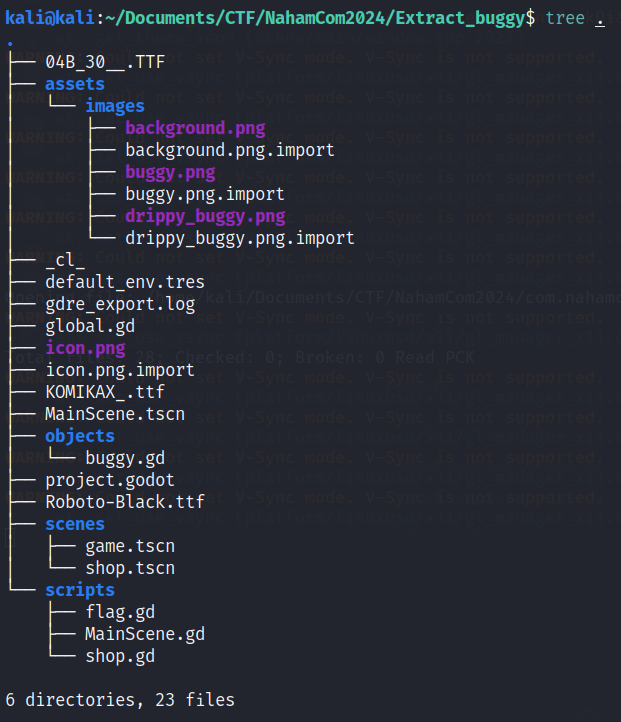Click the tree command text
Screen dimensions: 621x722
(565, 18)
